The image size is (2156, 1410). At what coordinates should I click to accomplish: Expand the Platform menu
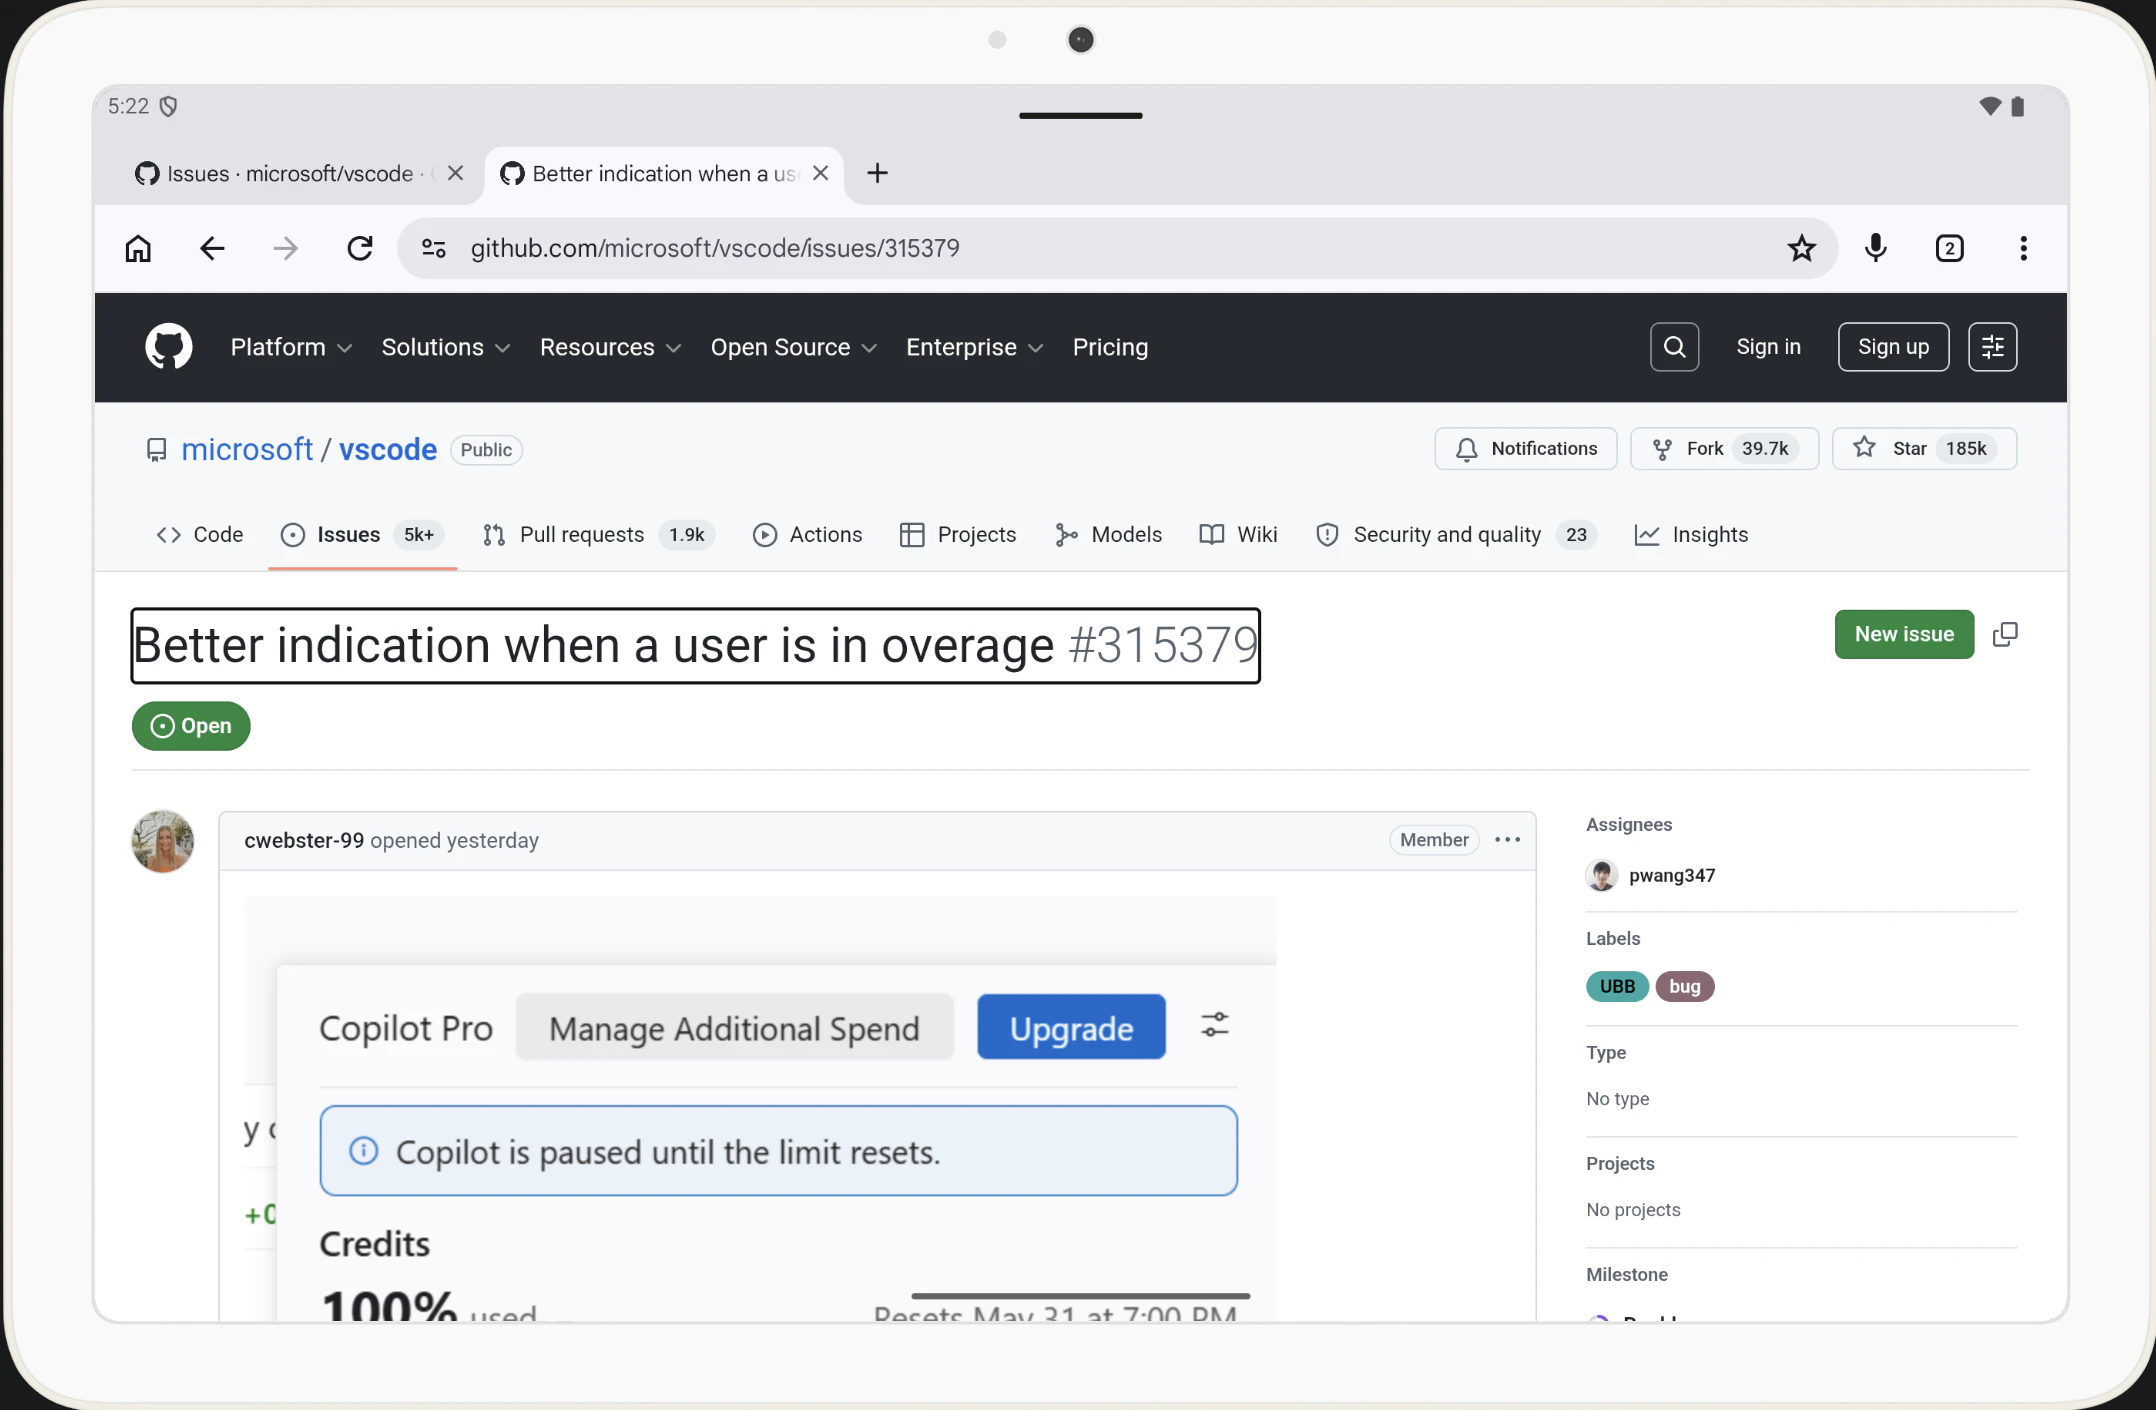(291, 347)
